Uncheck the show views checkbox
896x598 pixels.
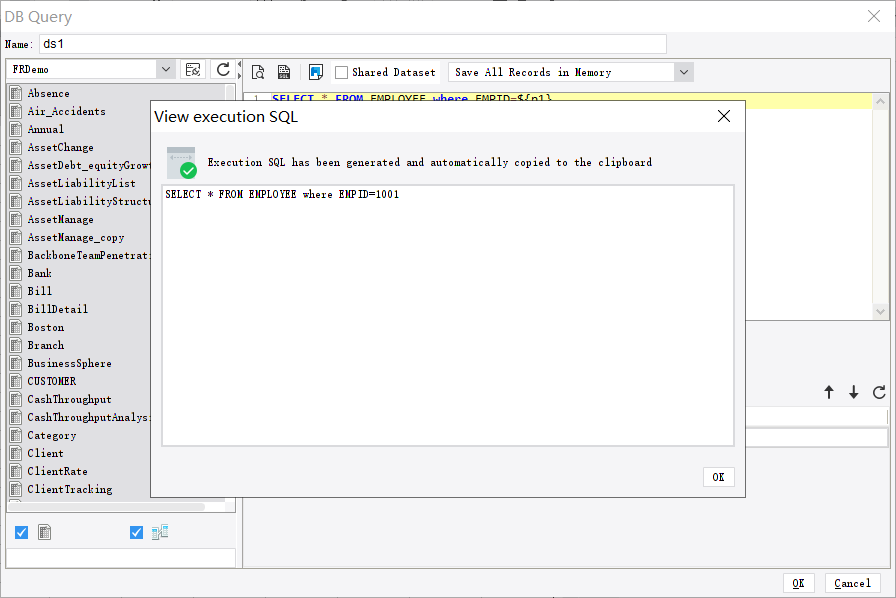(x=136, y=532)
